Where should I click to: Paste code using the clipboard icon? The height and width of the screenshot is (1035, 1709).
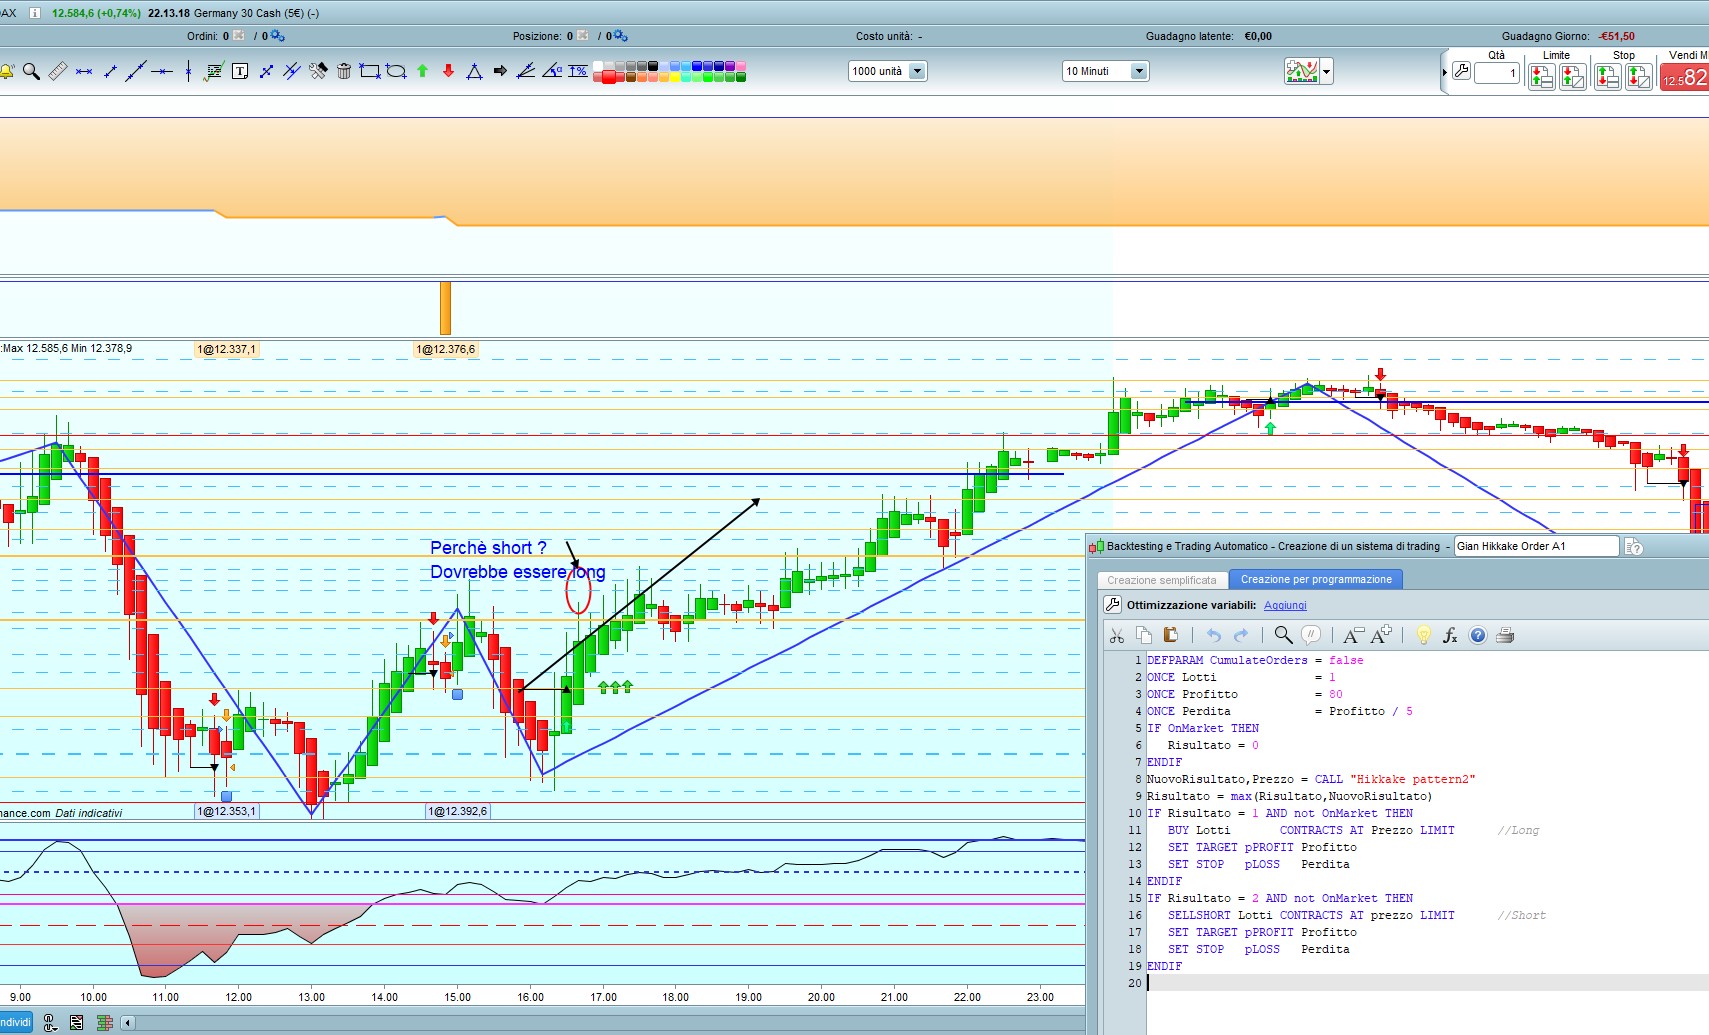tap(1170, 635)
